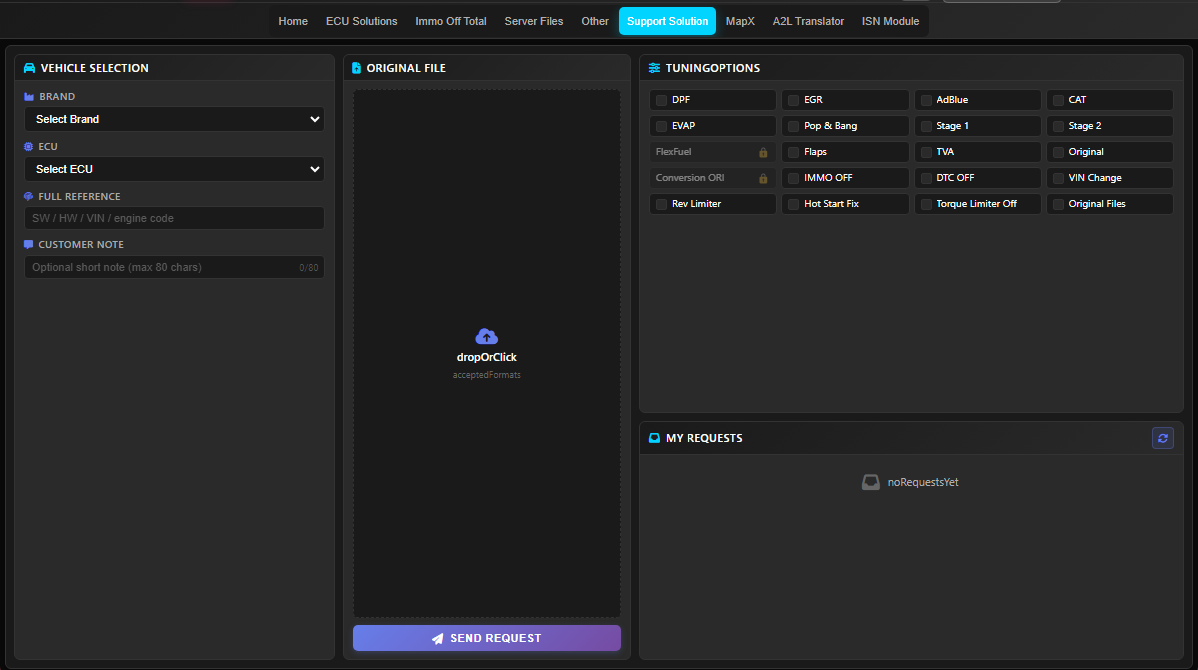Enable the EGR option
1198x670 pixels.
click(794, 100)
